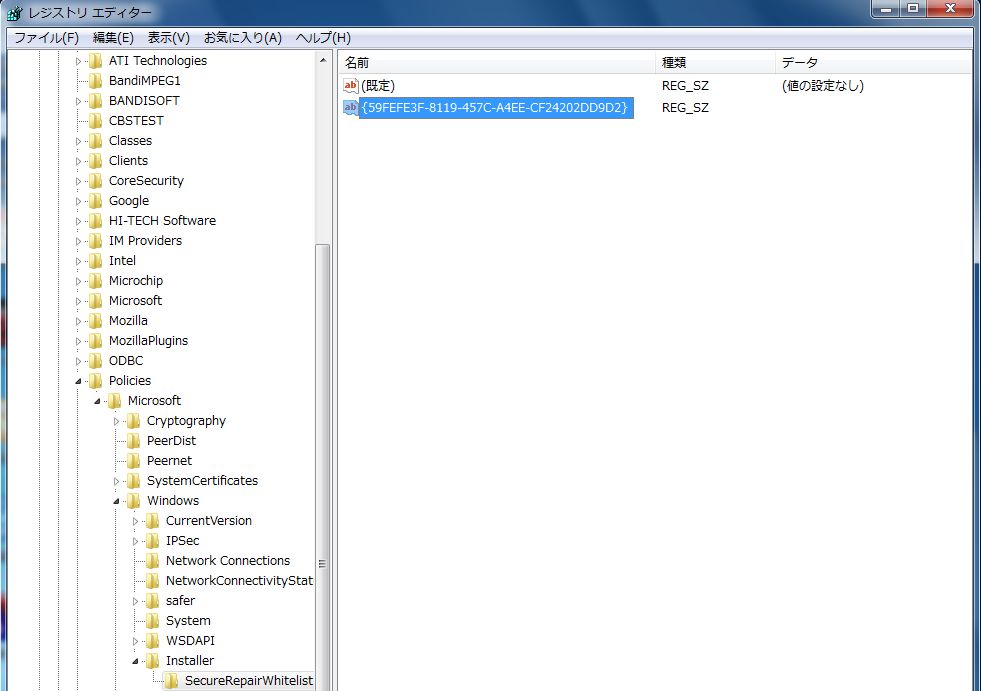This screenshot has width=981, height=691.
Task: Click the Google folder icon
Action: point(96,201)
